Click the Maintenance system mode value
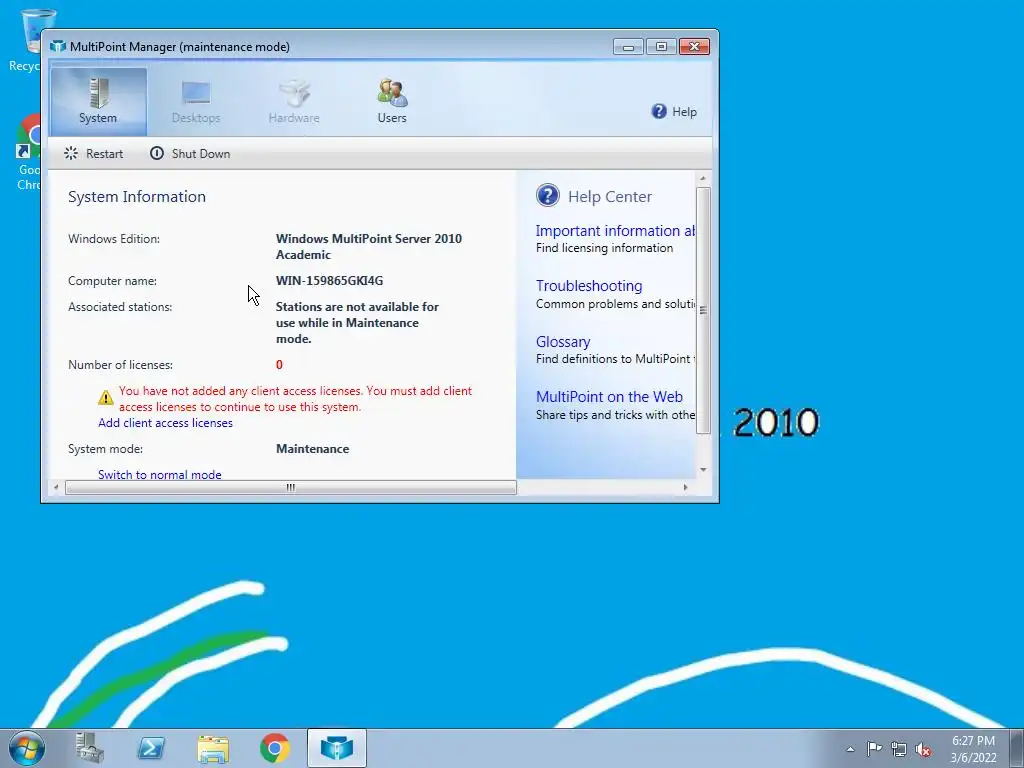 pos(312,449)
